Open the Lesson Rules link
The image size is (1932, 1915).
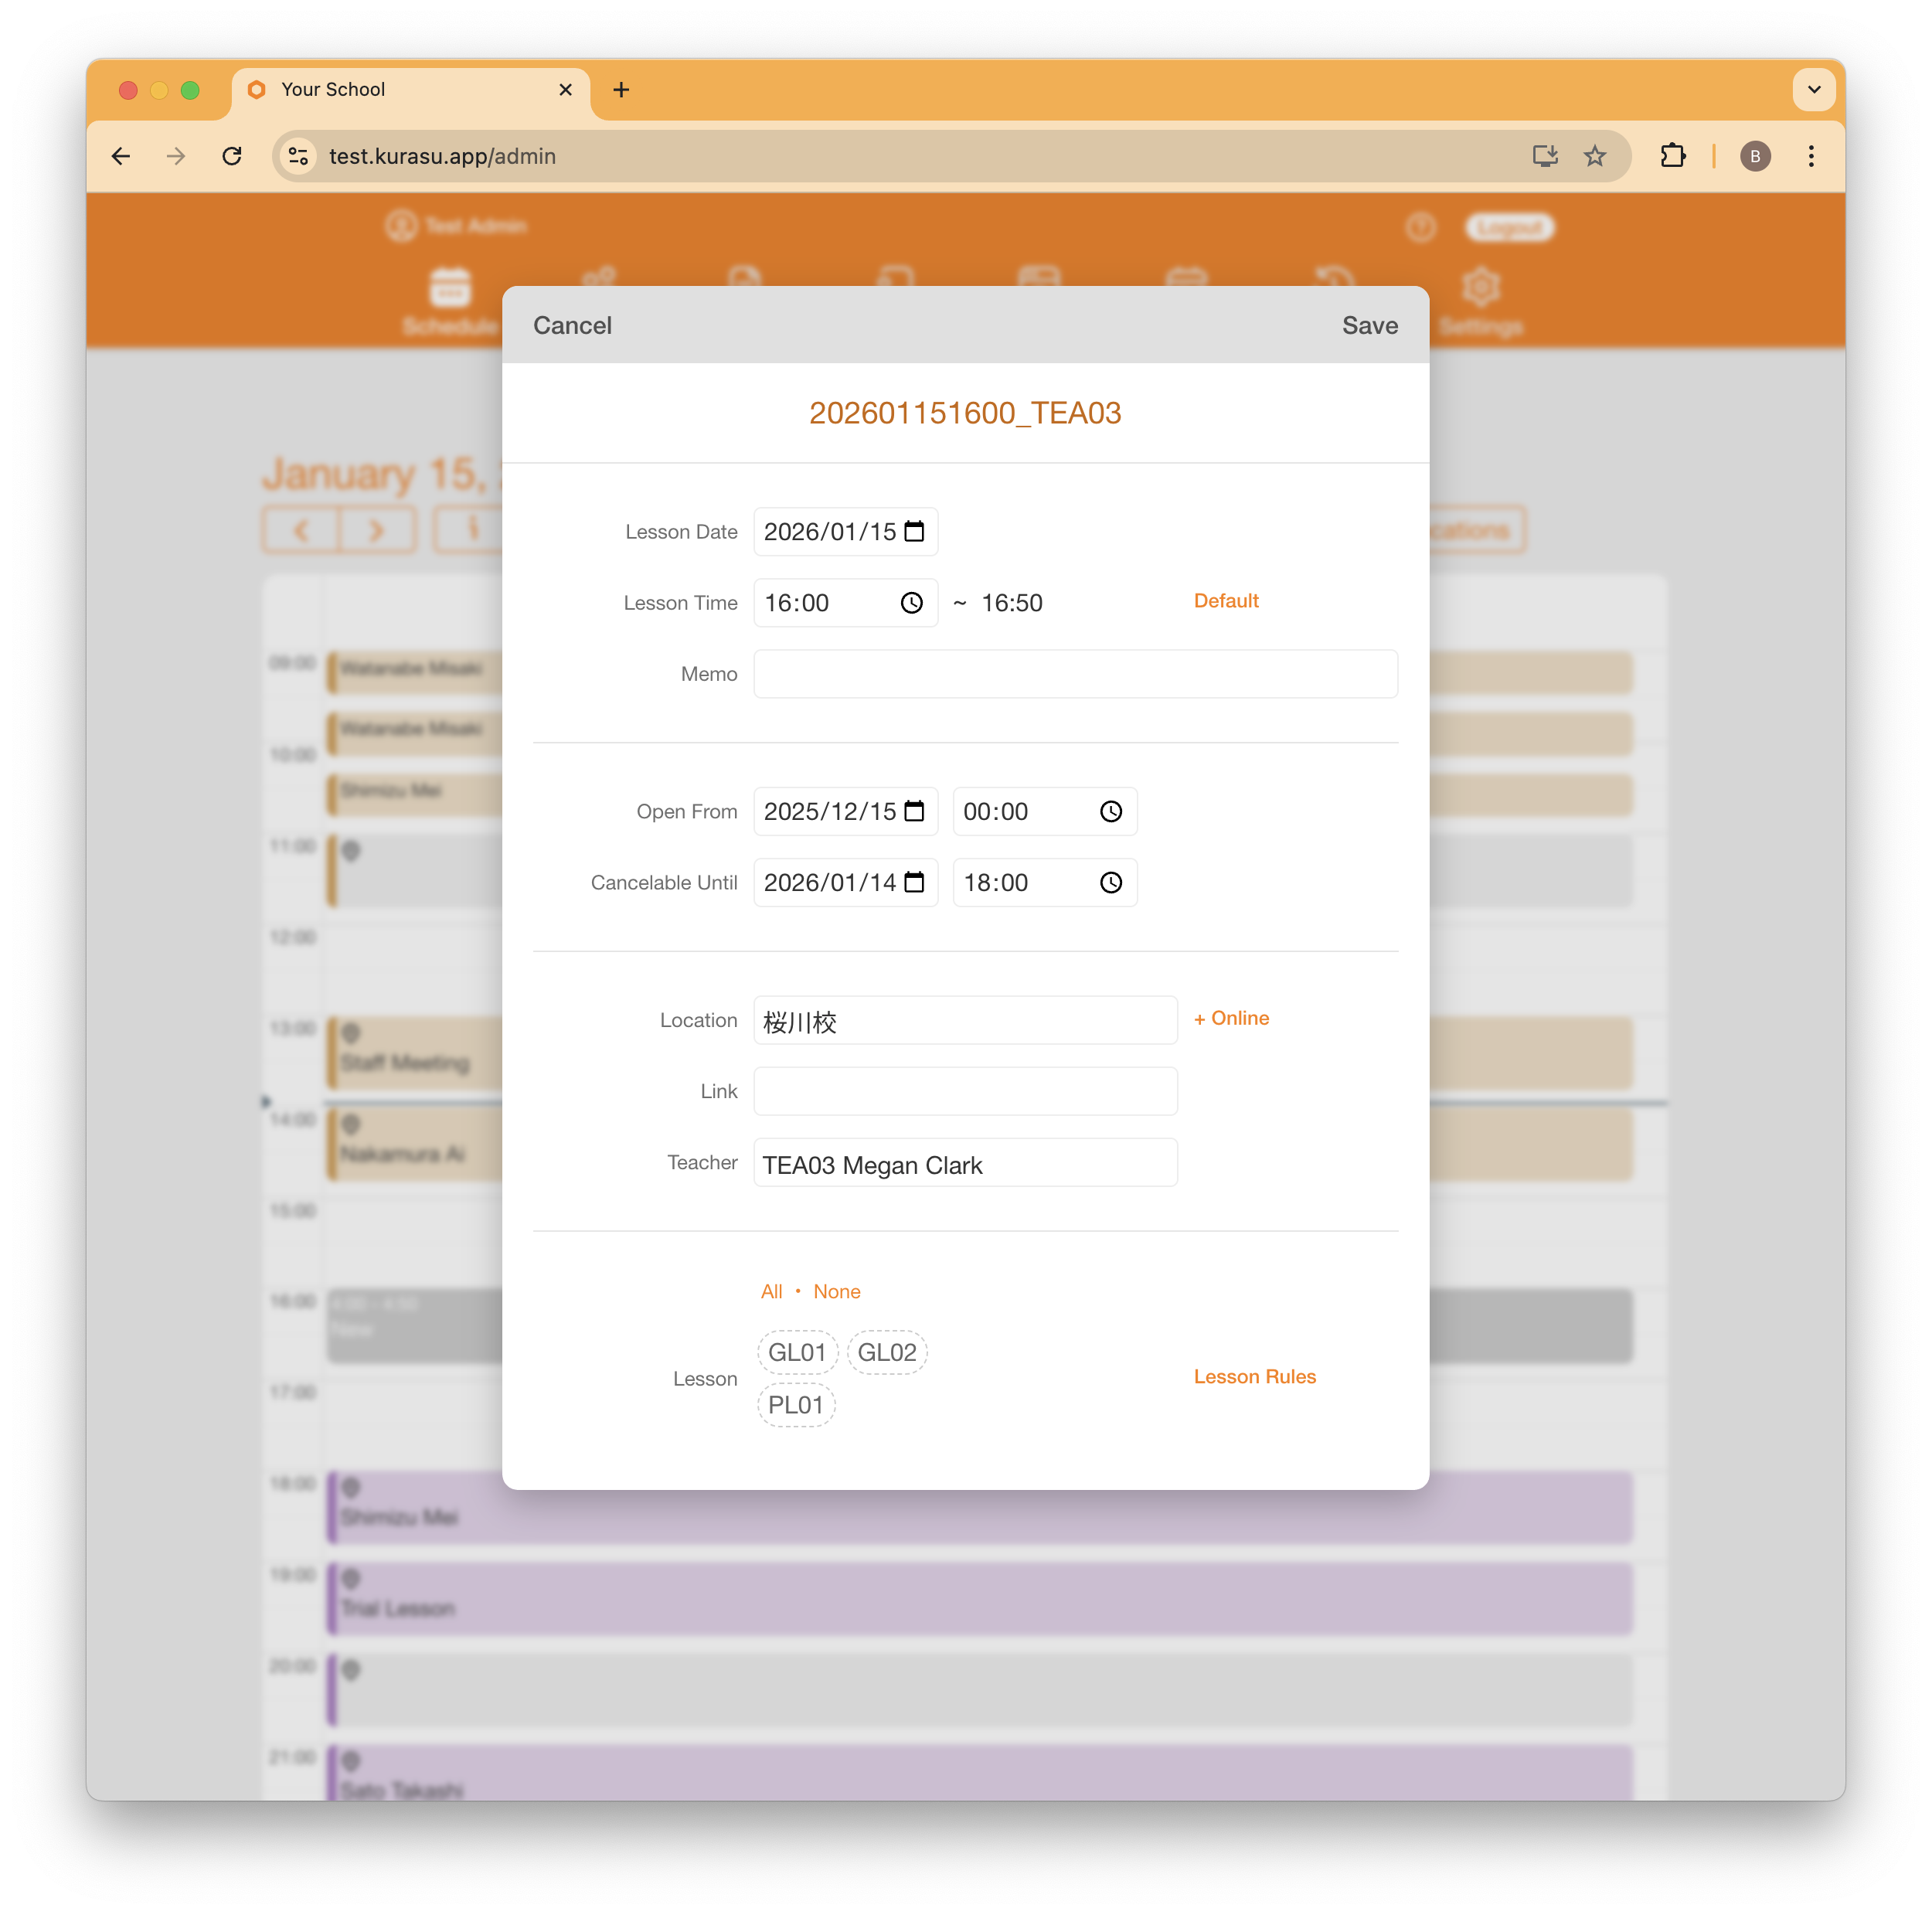tap(1254, 1376)
